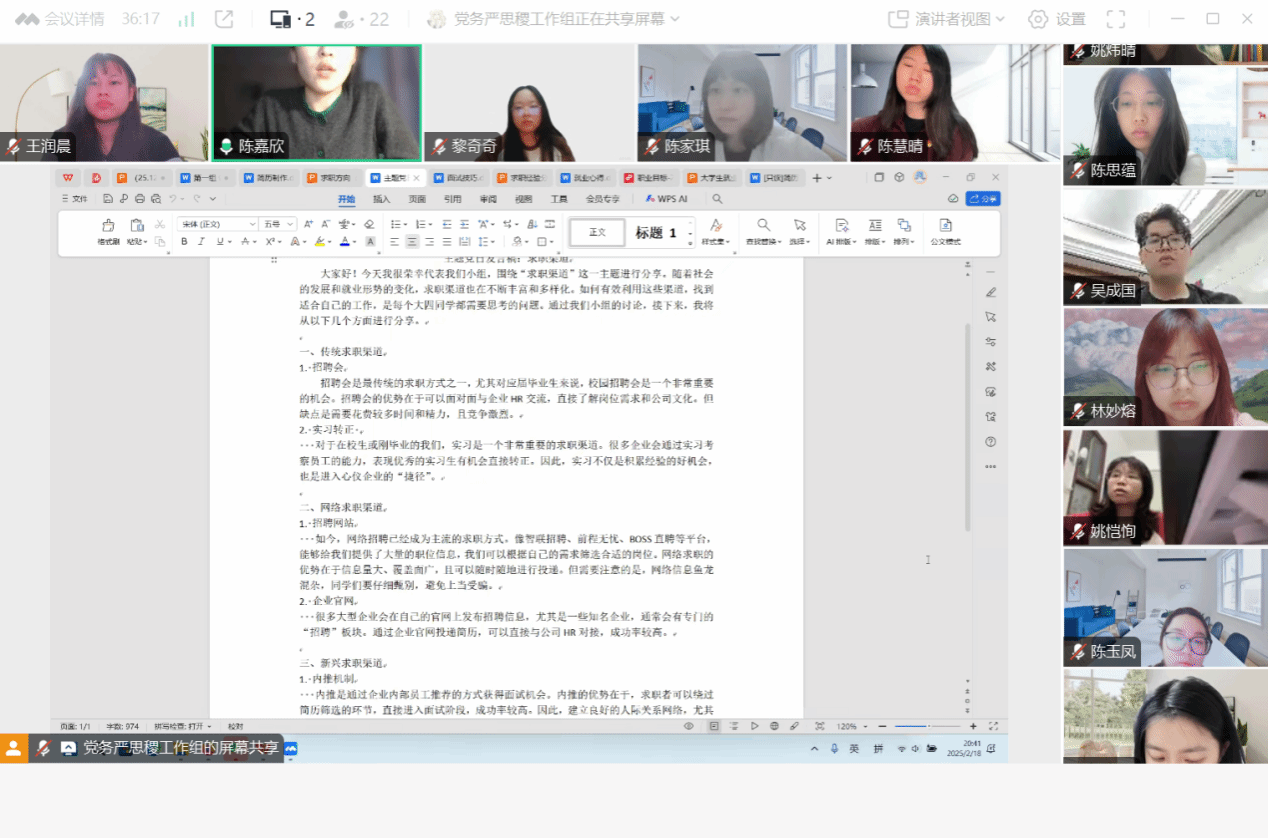The width and height of the screenshot is (1268, 838).
Task: Toggle italic formatting in the ribbon
Action: coord(201,242)
